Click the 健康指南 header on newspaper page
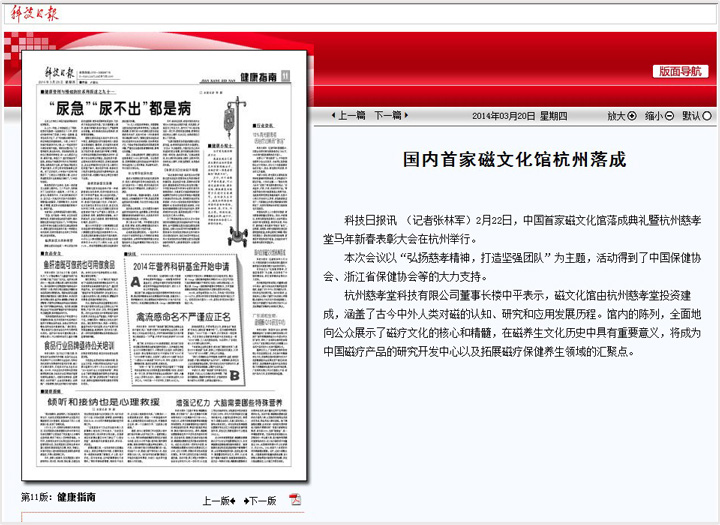The image size is (720, 525). click(x=259, y=77)
